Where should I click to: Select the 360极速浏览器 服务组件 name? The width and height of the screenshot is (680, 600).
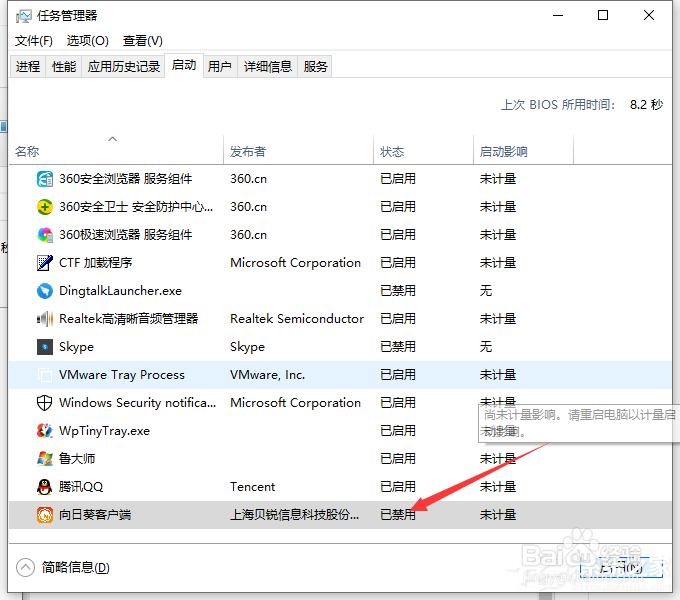[x=125, y=235]
